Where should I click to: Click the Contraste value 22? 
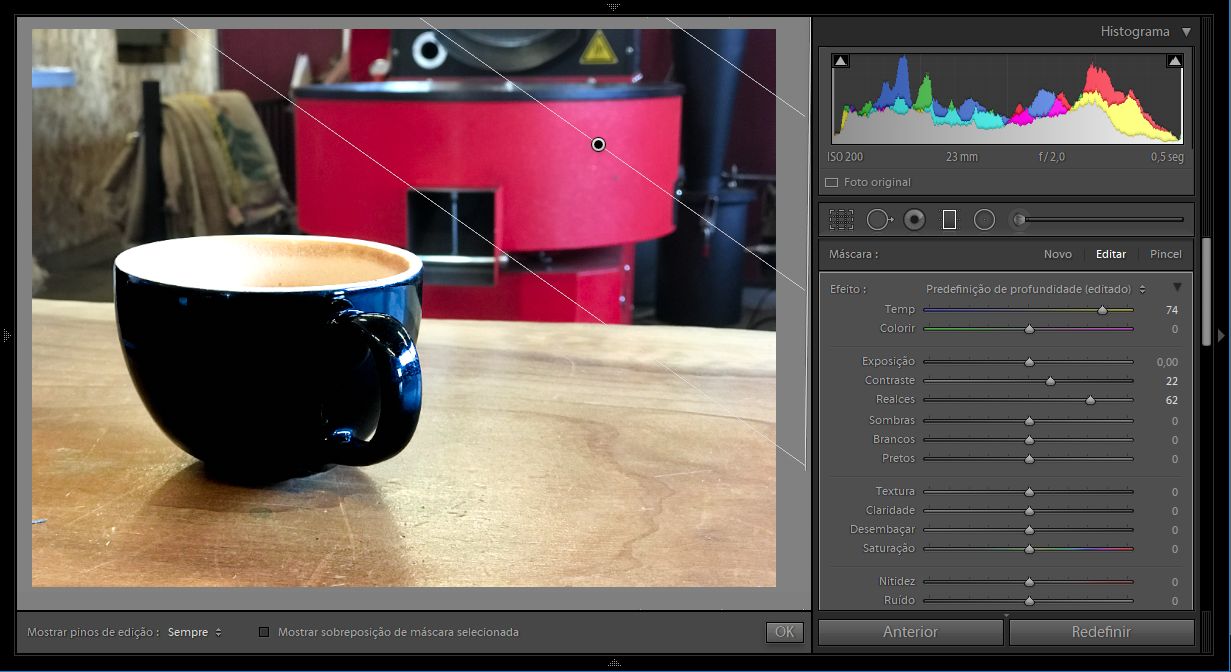1171,381
